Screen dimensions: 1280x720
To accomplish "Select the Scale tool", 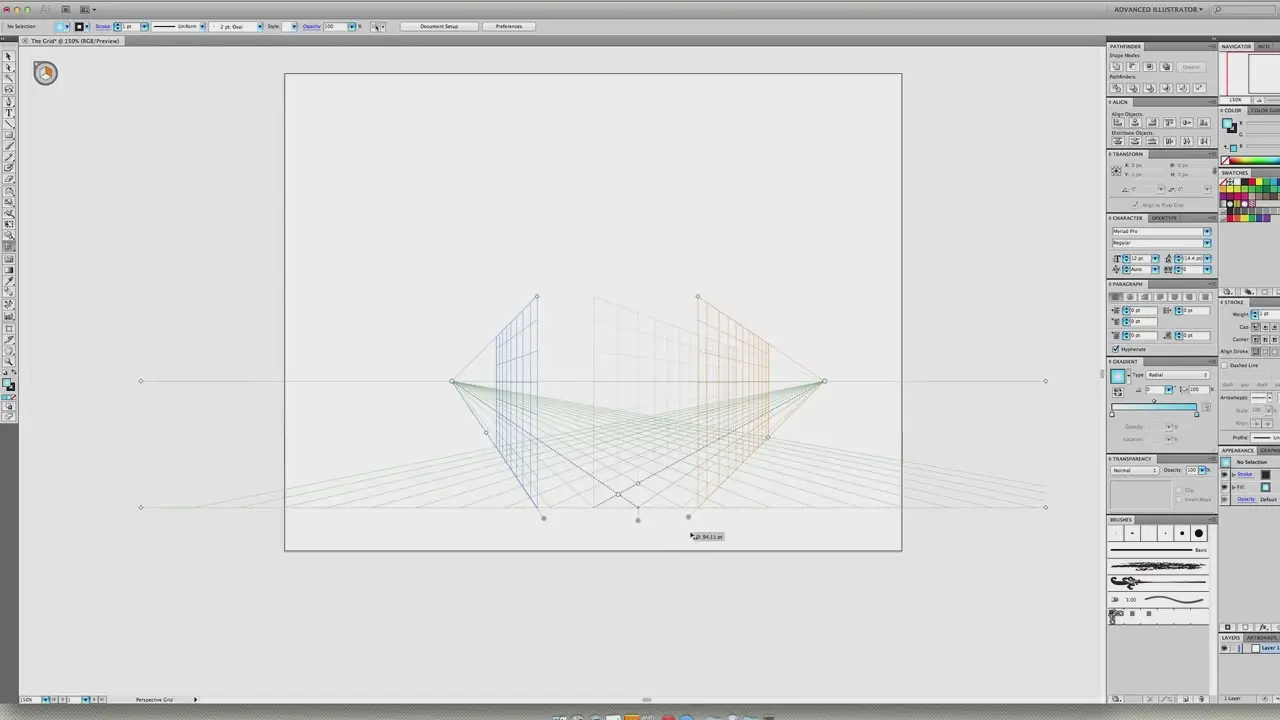I will point(9,201).
